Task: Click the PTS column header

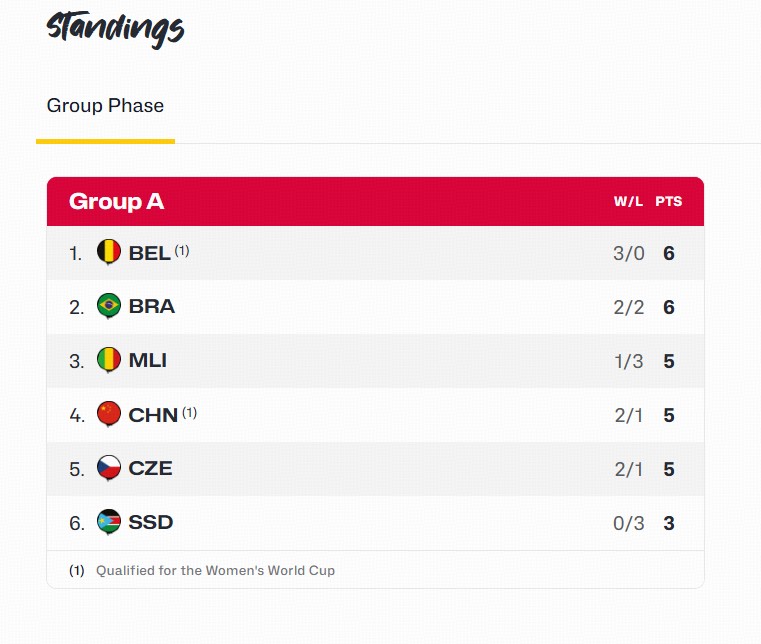Action: click(x=669, y=202)
